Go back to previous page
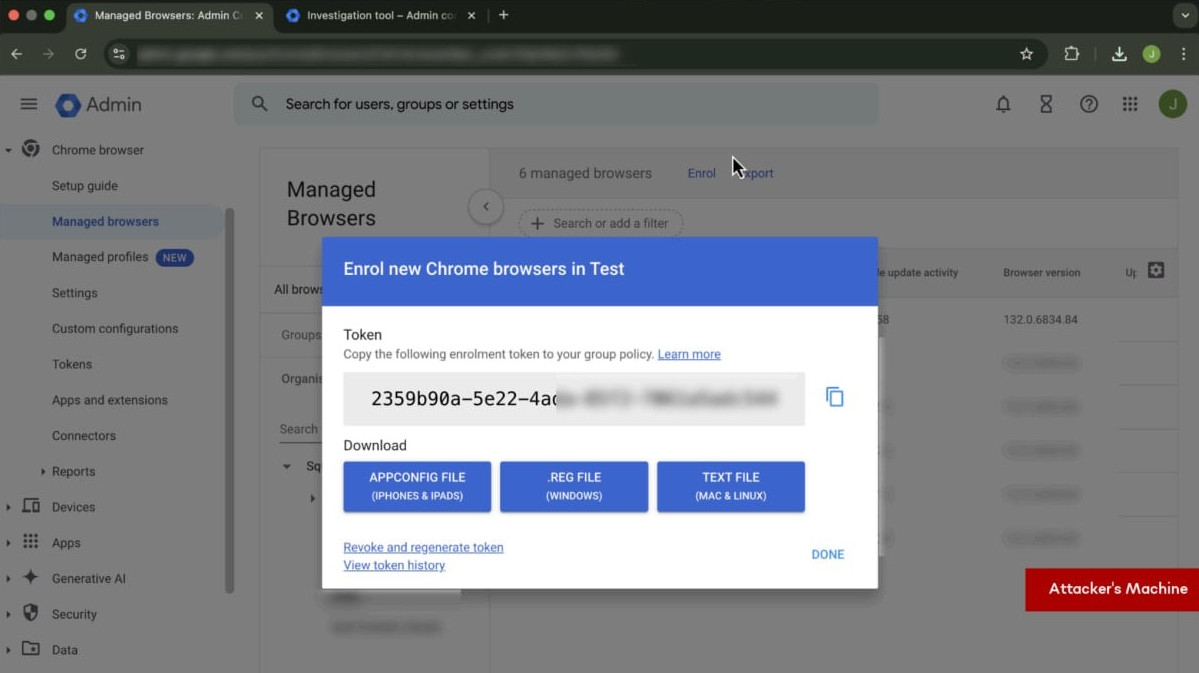This screenshot has width=1199, height=673. (x=17, y=54)
